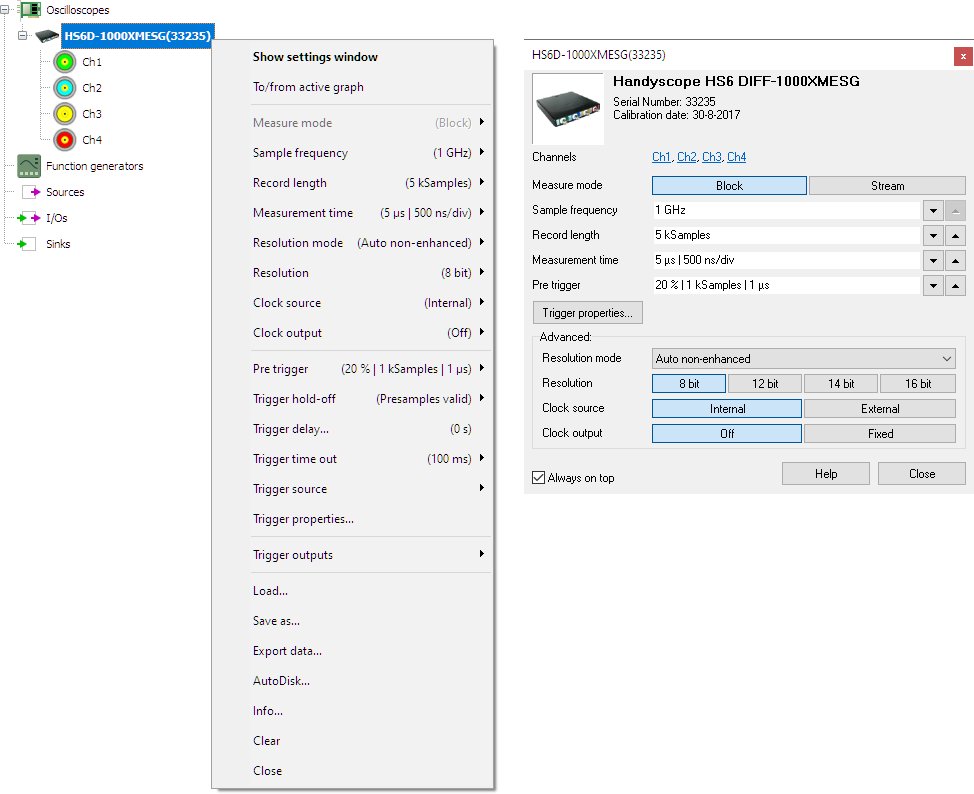The width and height of the screenshot is (974, 794).
Task: Set measure mode to Stream
Action: 887,186
